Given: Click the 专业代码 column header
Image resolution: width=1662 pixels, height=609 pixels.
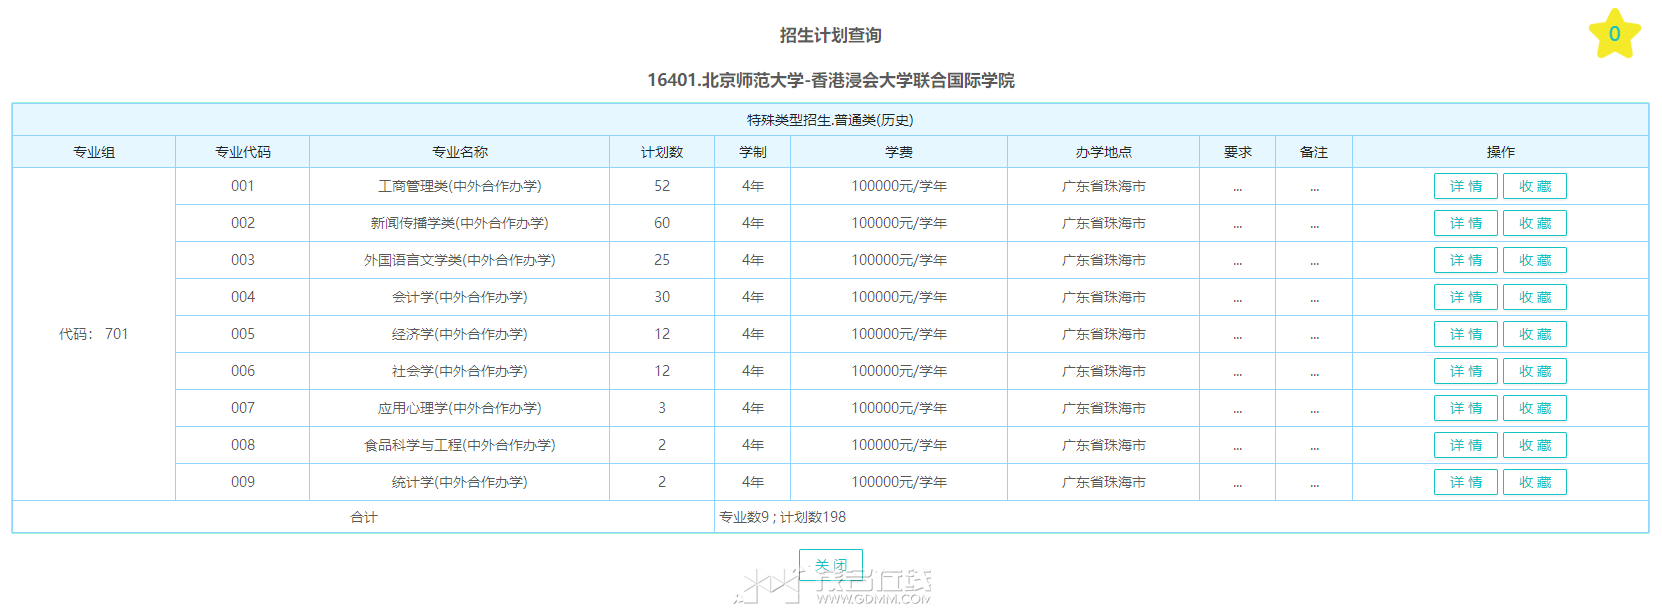Looking at the screenshot, I should (243, 152).
